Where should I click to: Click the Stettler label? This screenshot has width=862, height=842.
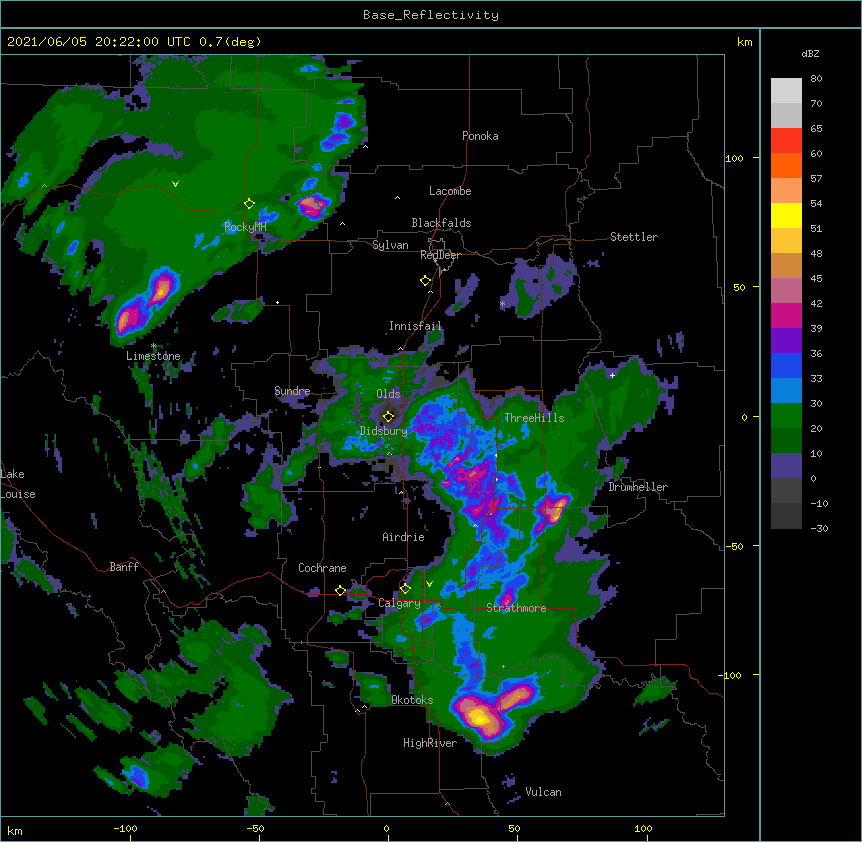[634, 237]
